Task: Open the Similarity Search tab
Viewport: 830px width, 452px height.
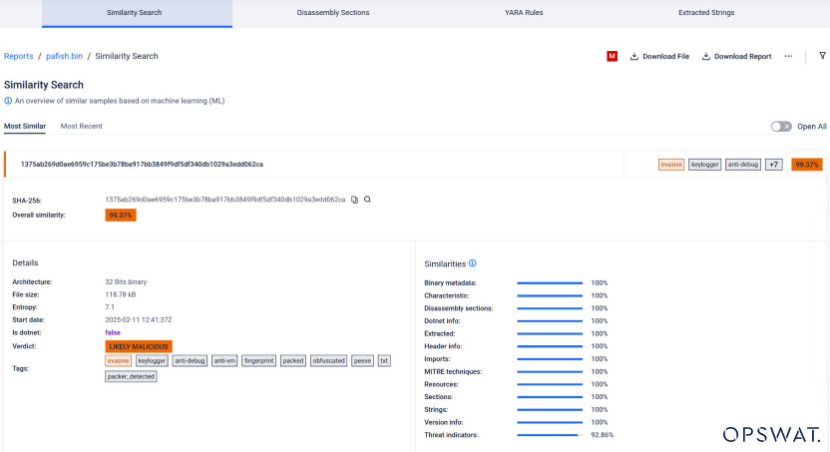Action: (137, 13)
